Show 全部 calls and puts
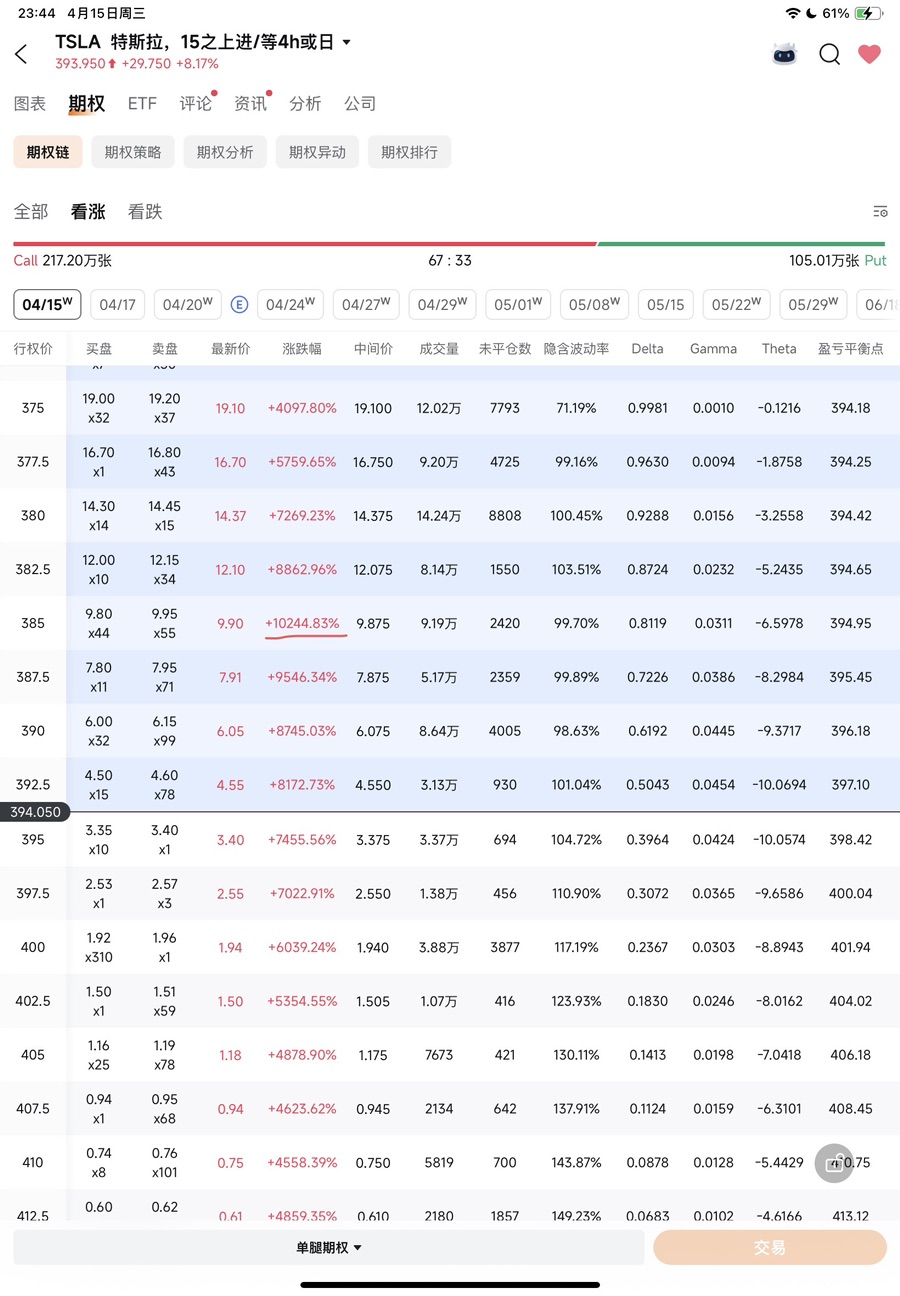The width and height of the screenshot is (900, 1296). 30,212
